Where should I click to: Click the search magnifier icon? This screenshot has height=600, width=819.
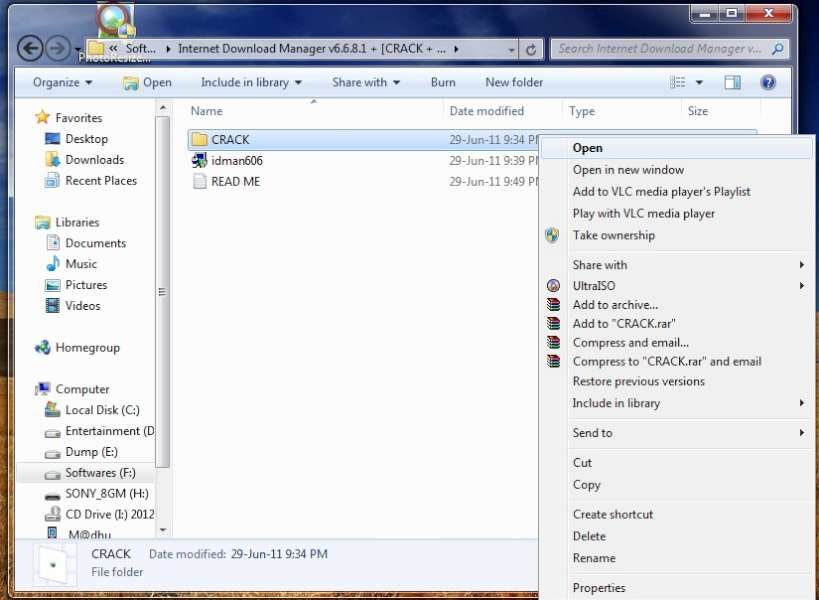click(778, 49)
